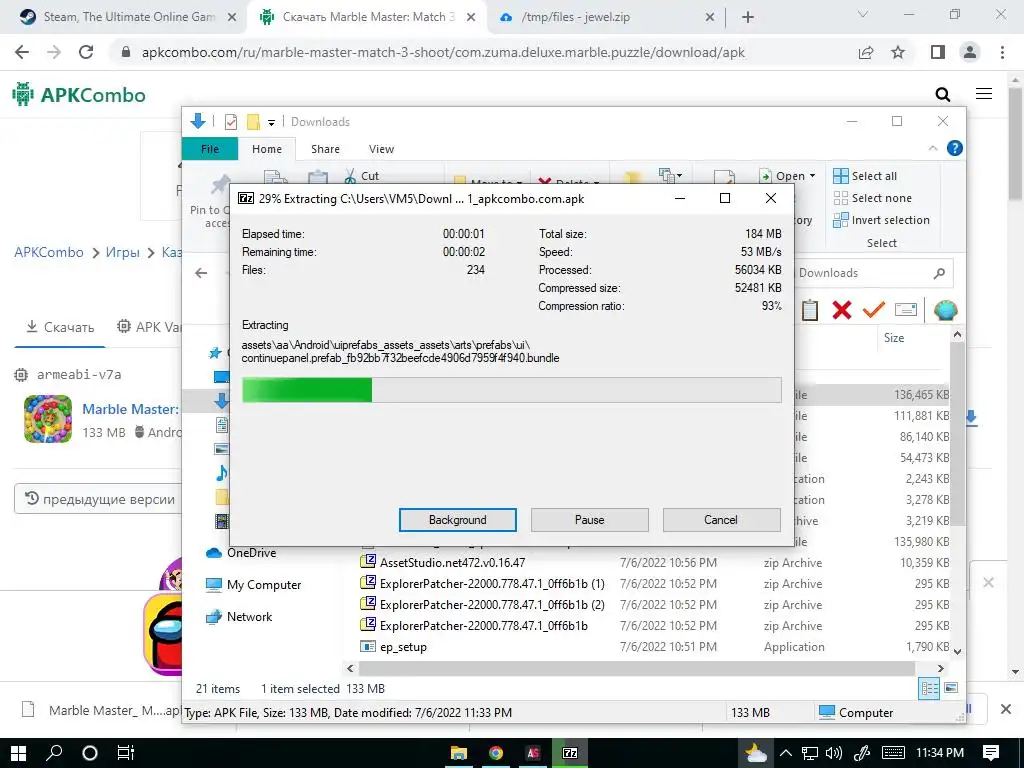This screenshot has width=1024, height=768.
Task: Switch to the Home ribbon tab
Action: tap(266, 149)
